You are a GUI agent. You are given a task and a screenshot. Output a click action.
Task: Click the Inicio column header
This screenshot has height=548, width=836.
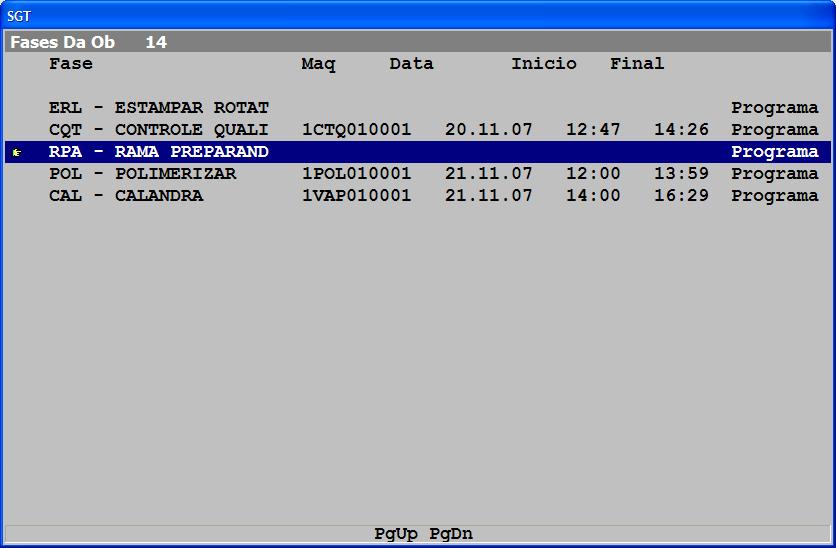[x=544, y=64]
